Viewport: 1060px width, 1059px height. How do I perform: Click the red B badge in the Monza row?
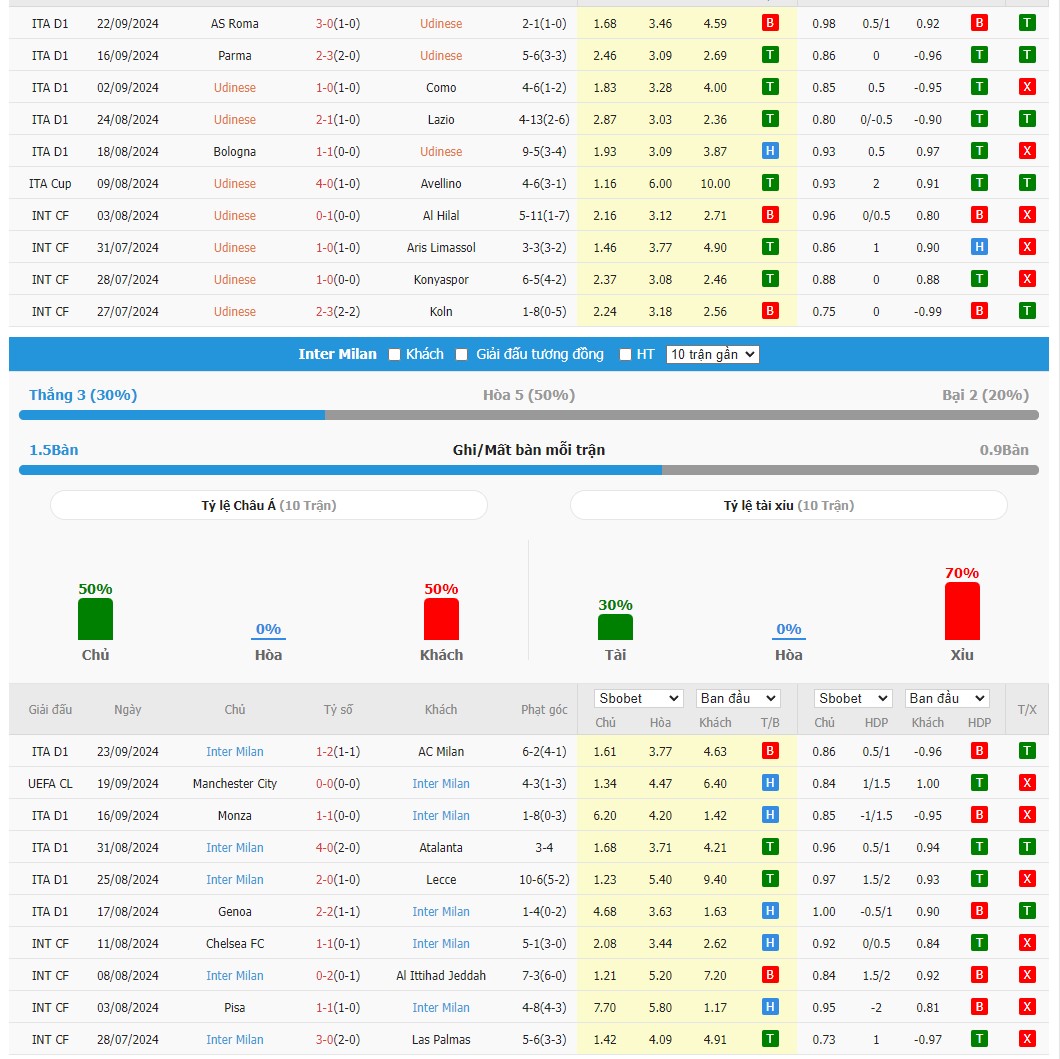[x=978, y=815]
